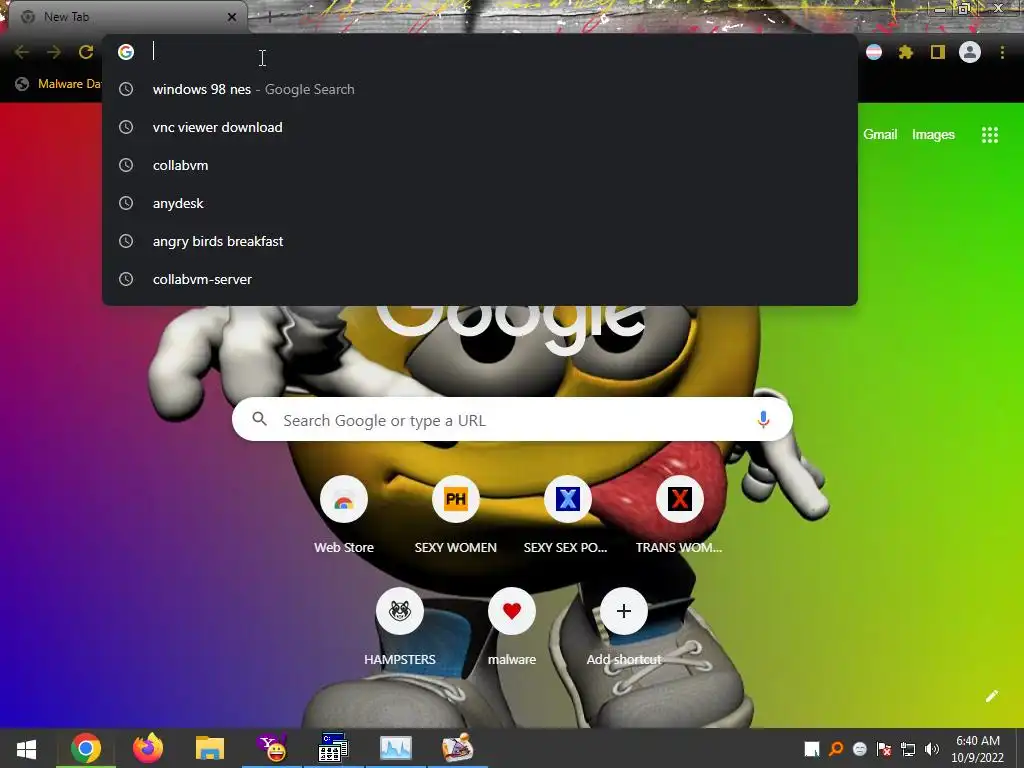This screenshot has height=768, width=1024.
Task: Open the Windows Start menu
Action: coord(26,748)
